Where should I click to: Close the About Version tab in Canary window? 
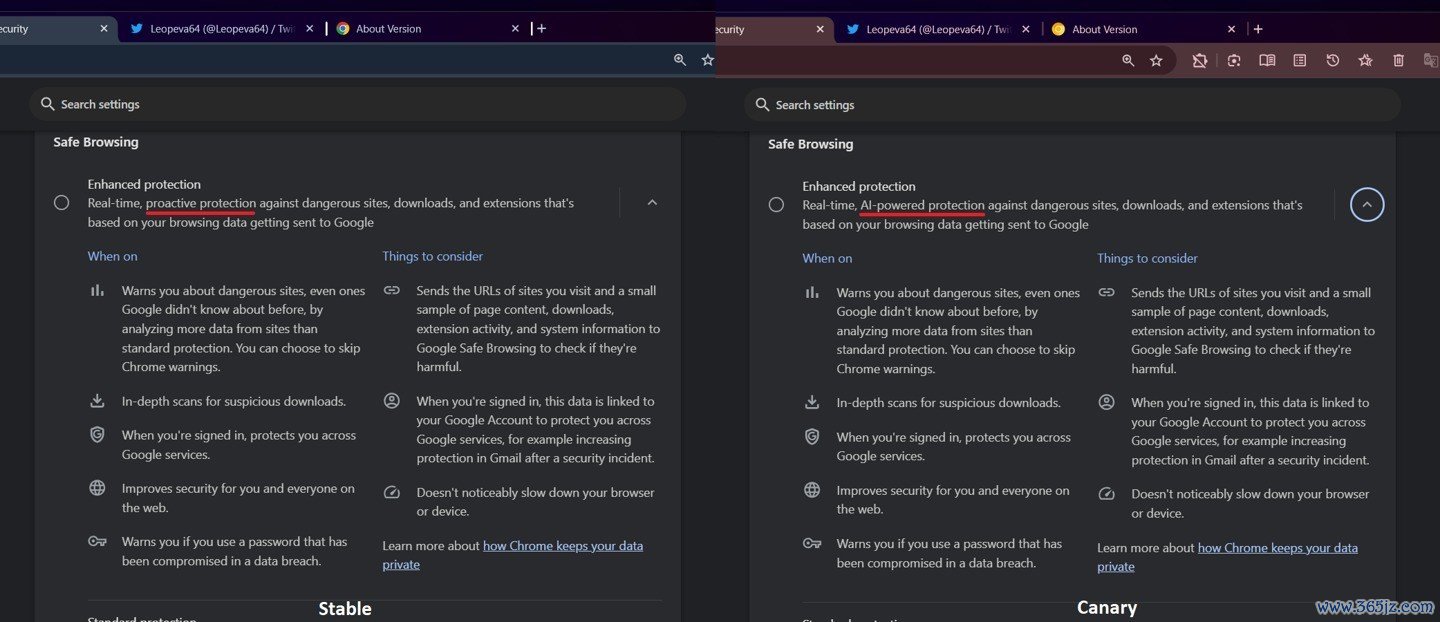click(x=1231, y=29)
